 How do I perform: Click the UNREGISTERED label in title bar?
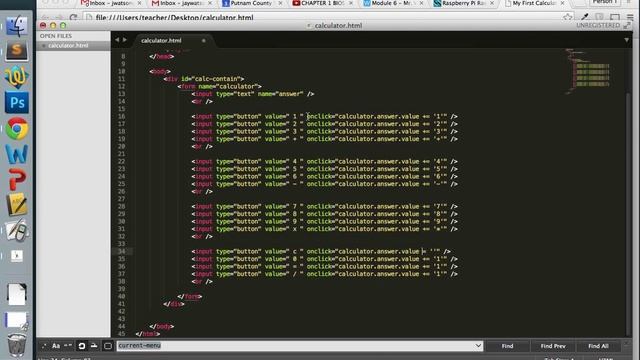coord(598,25)
